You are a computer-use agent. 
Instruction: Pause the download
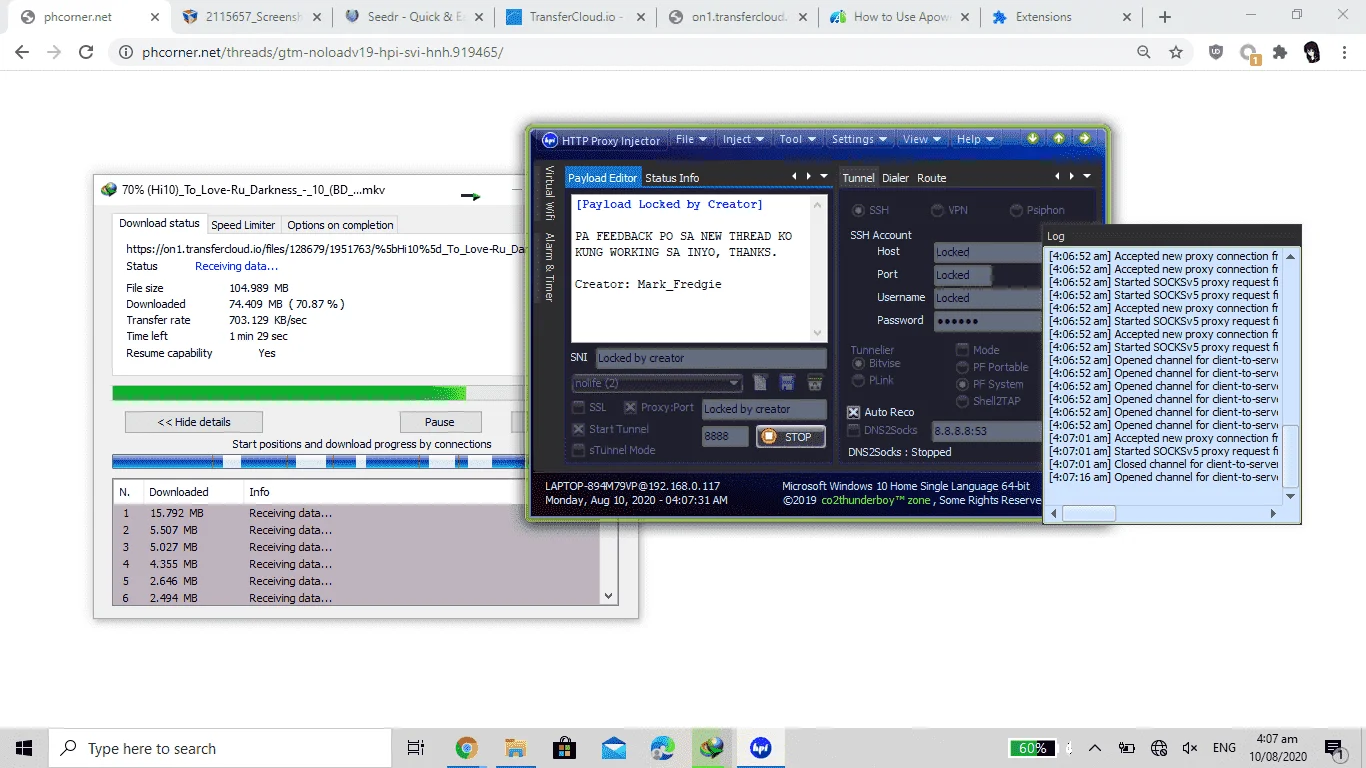pyautogui.click(x=440, y=422)
